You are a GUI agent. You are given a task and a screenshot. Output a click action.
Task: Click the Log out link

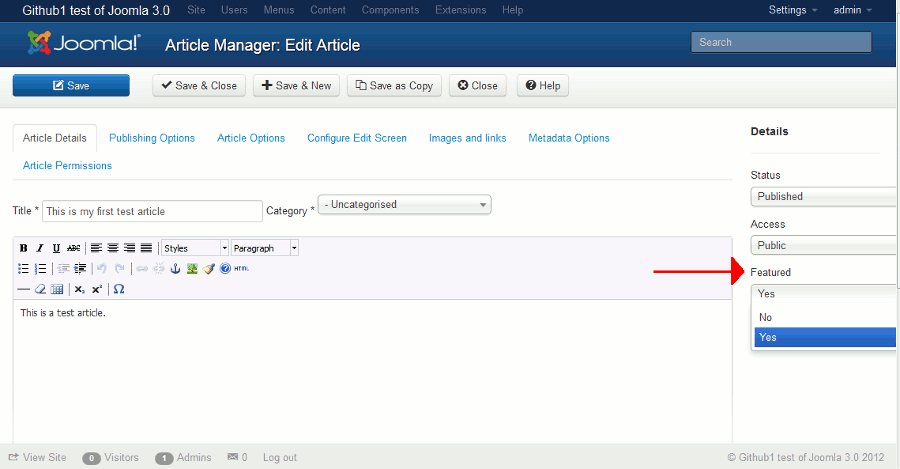[x=280, y=457]
